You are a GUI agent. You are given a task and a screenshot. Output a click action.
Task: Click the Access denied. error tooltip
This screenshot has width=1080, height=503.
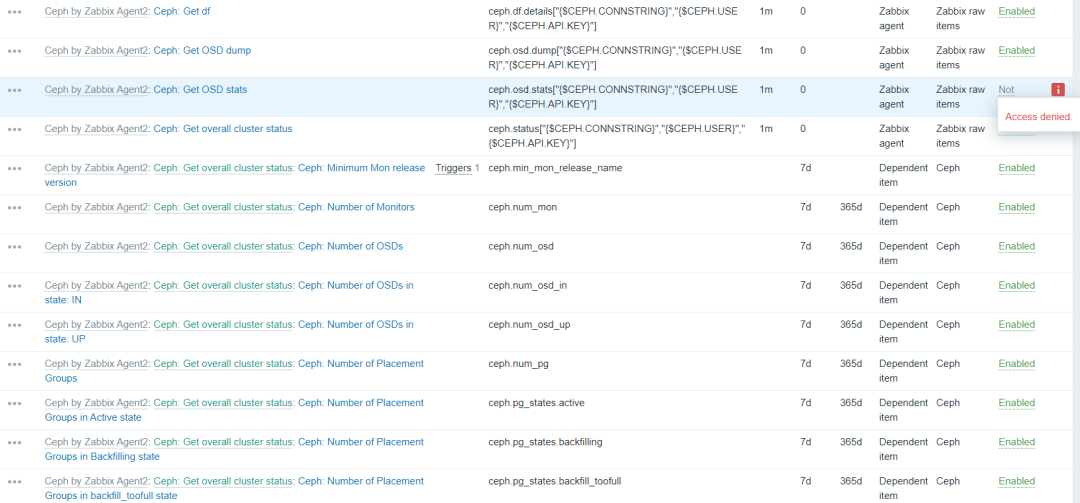(1038, 116)
